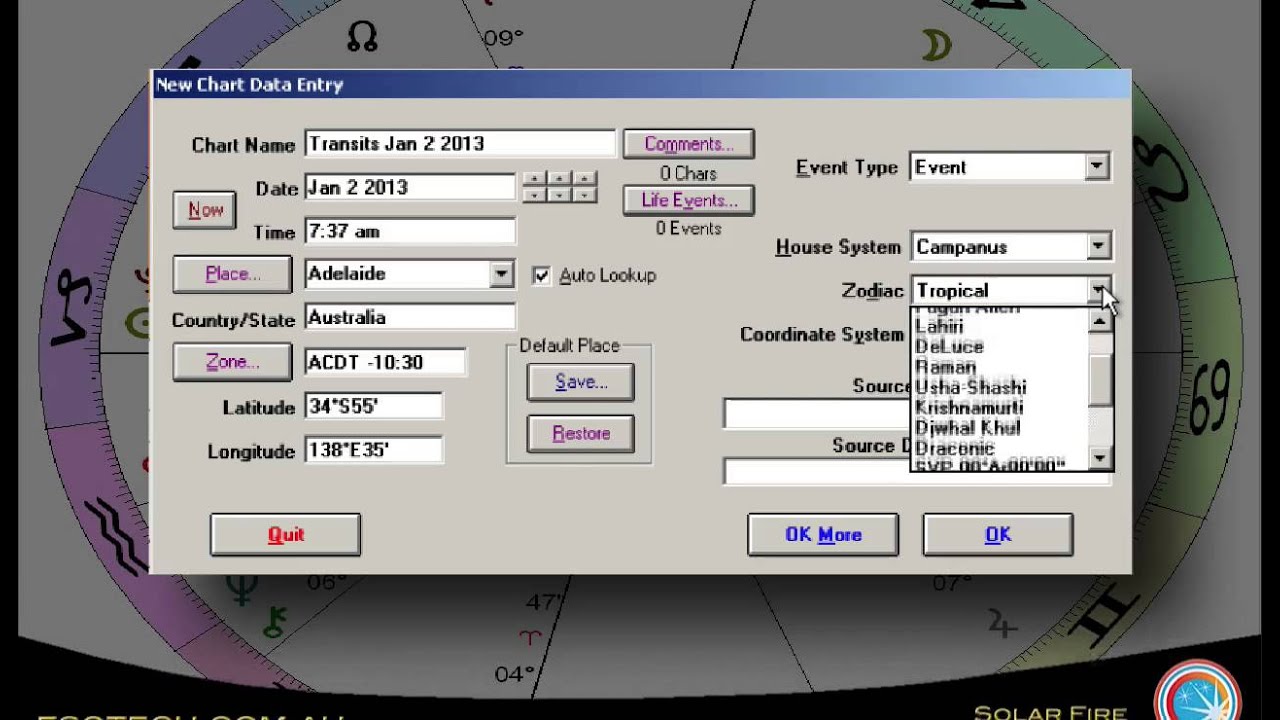Click the Country/State field showing Australia
Screen dimensions: 1280x720
pyautogui.click(x=410, y=318)
